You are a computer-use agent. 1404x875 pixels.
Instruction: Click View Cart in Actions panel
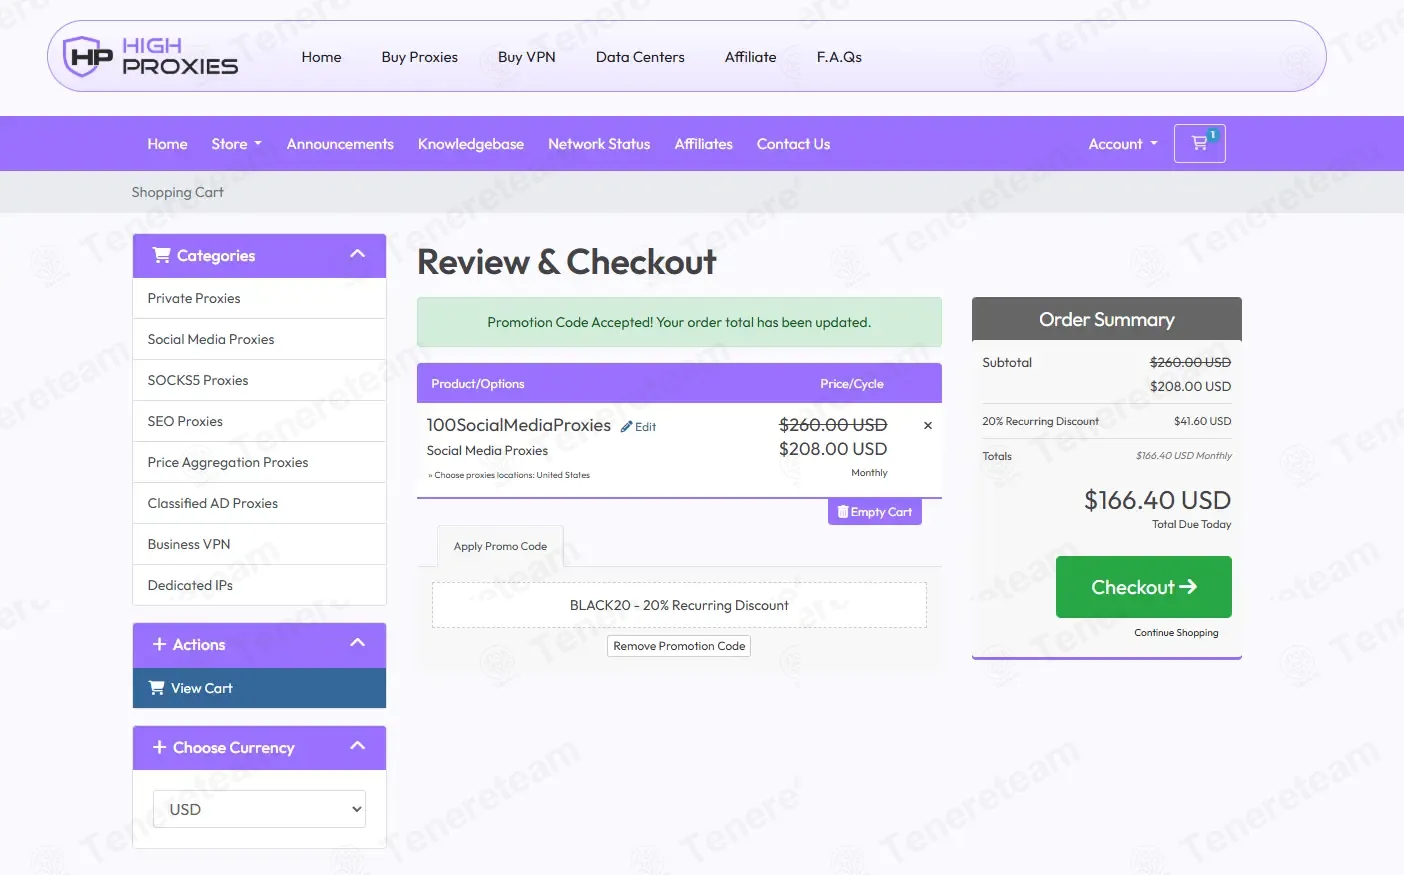pyautogui.click(x=259, y=688)
